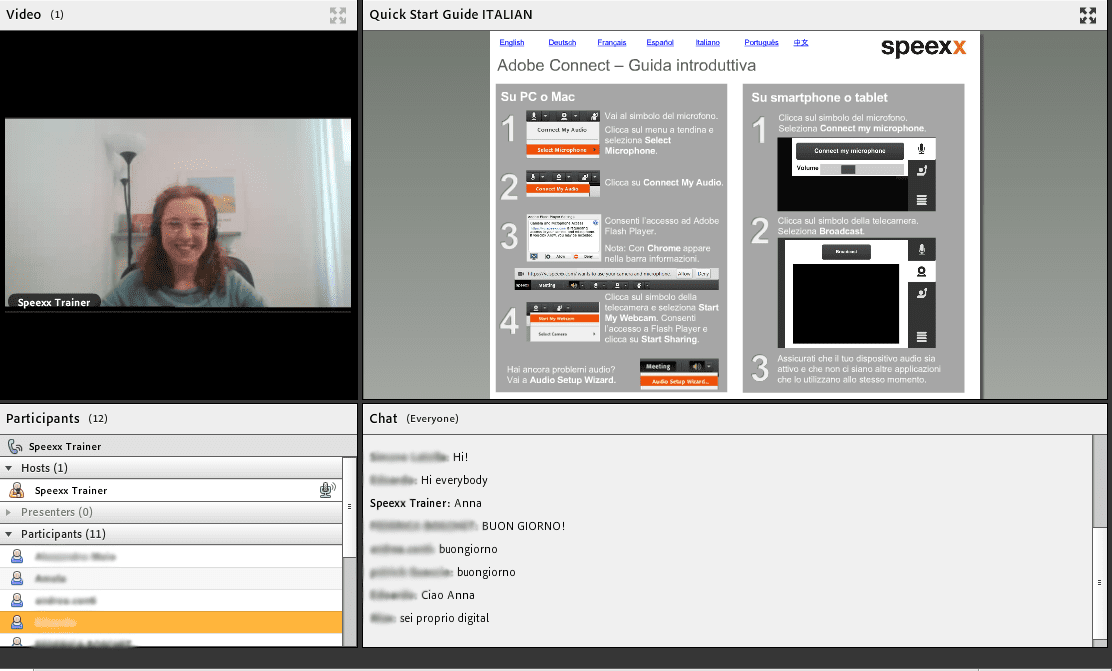Switch the guide to Français
The width and height of the screenshot is (1112, 671).
tap(611, 43)
